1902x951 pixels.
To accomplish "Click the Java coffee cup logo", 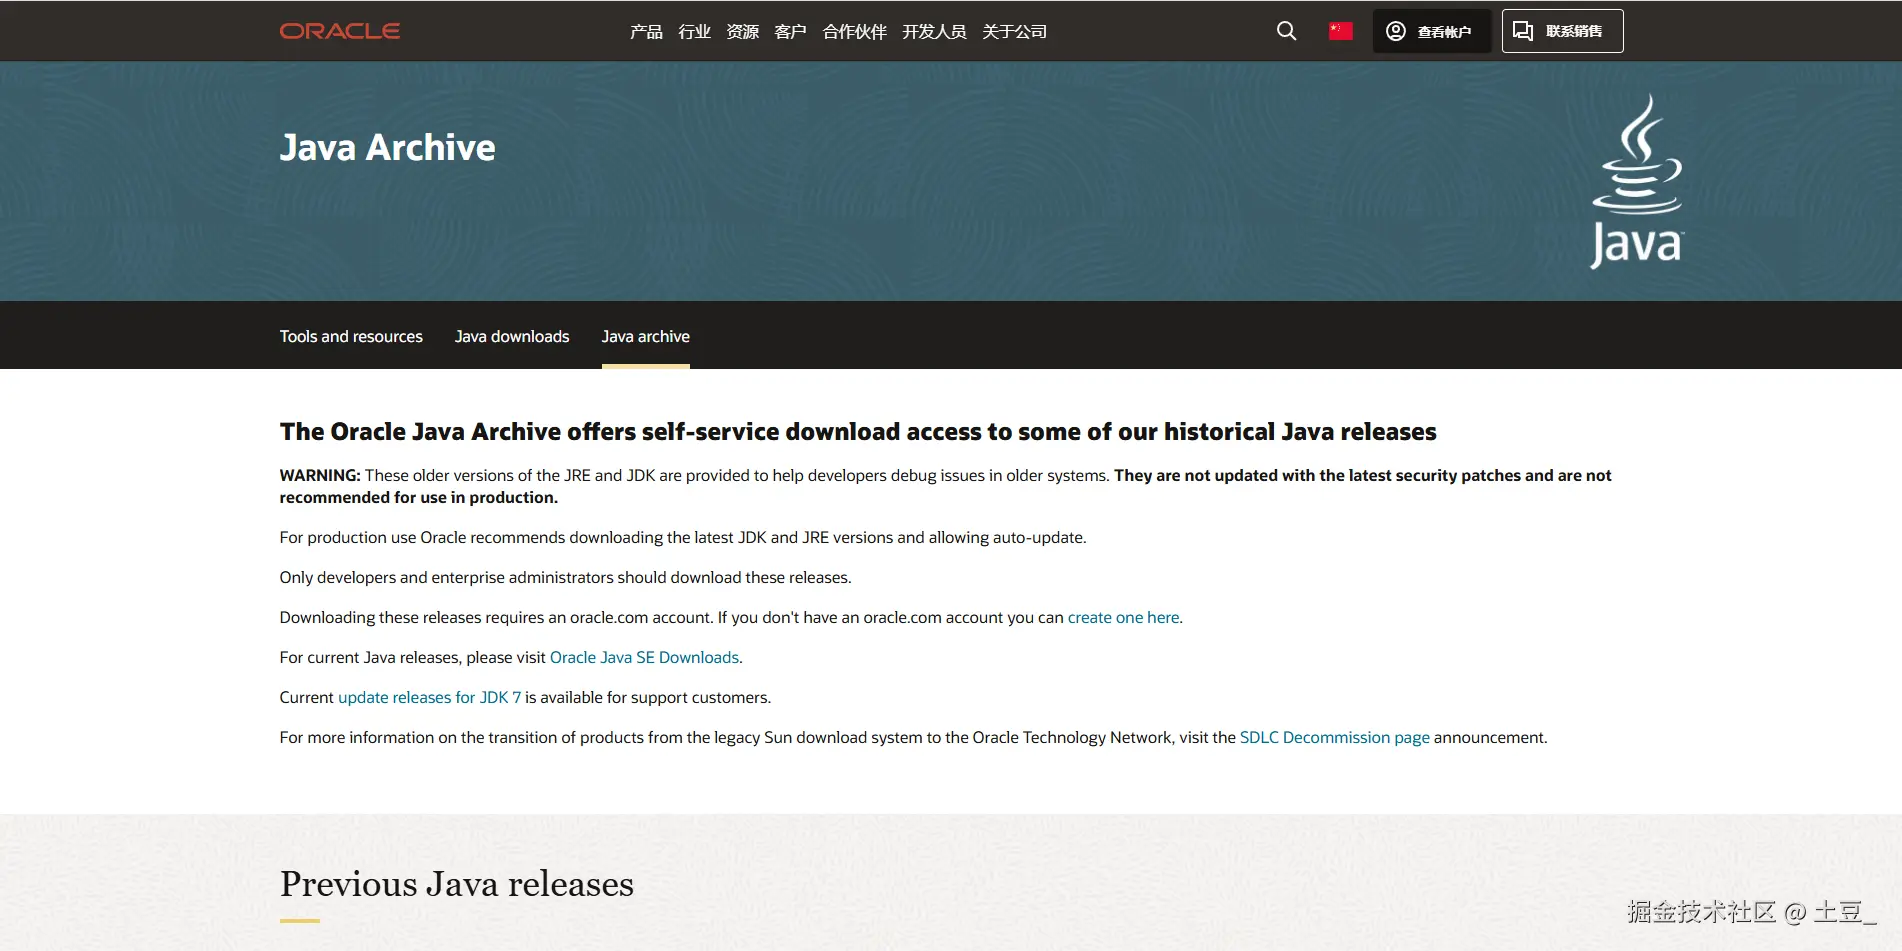I will [x=1637, y=181].
